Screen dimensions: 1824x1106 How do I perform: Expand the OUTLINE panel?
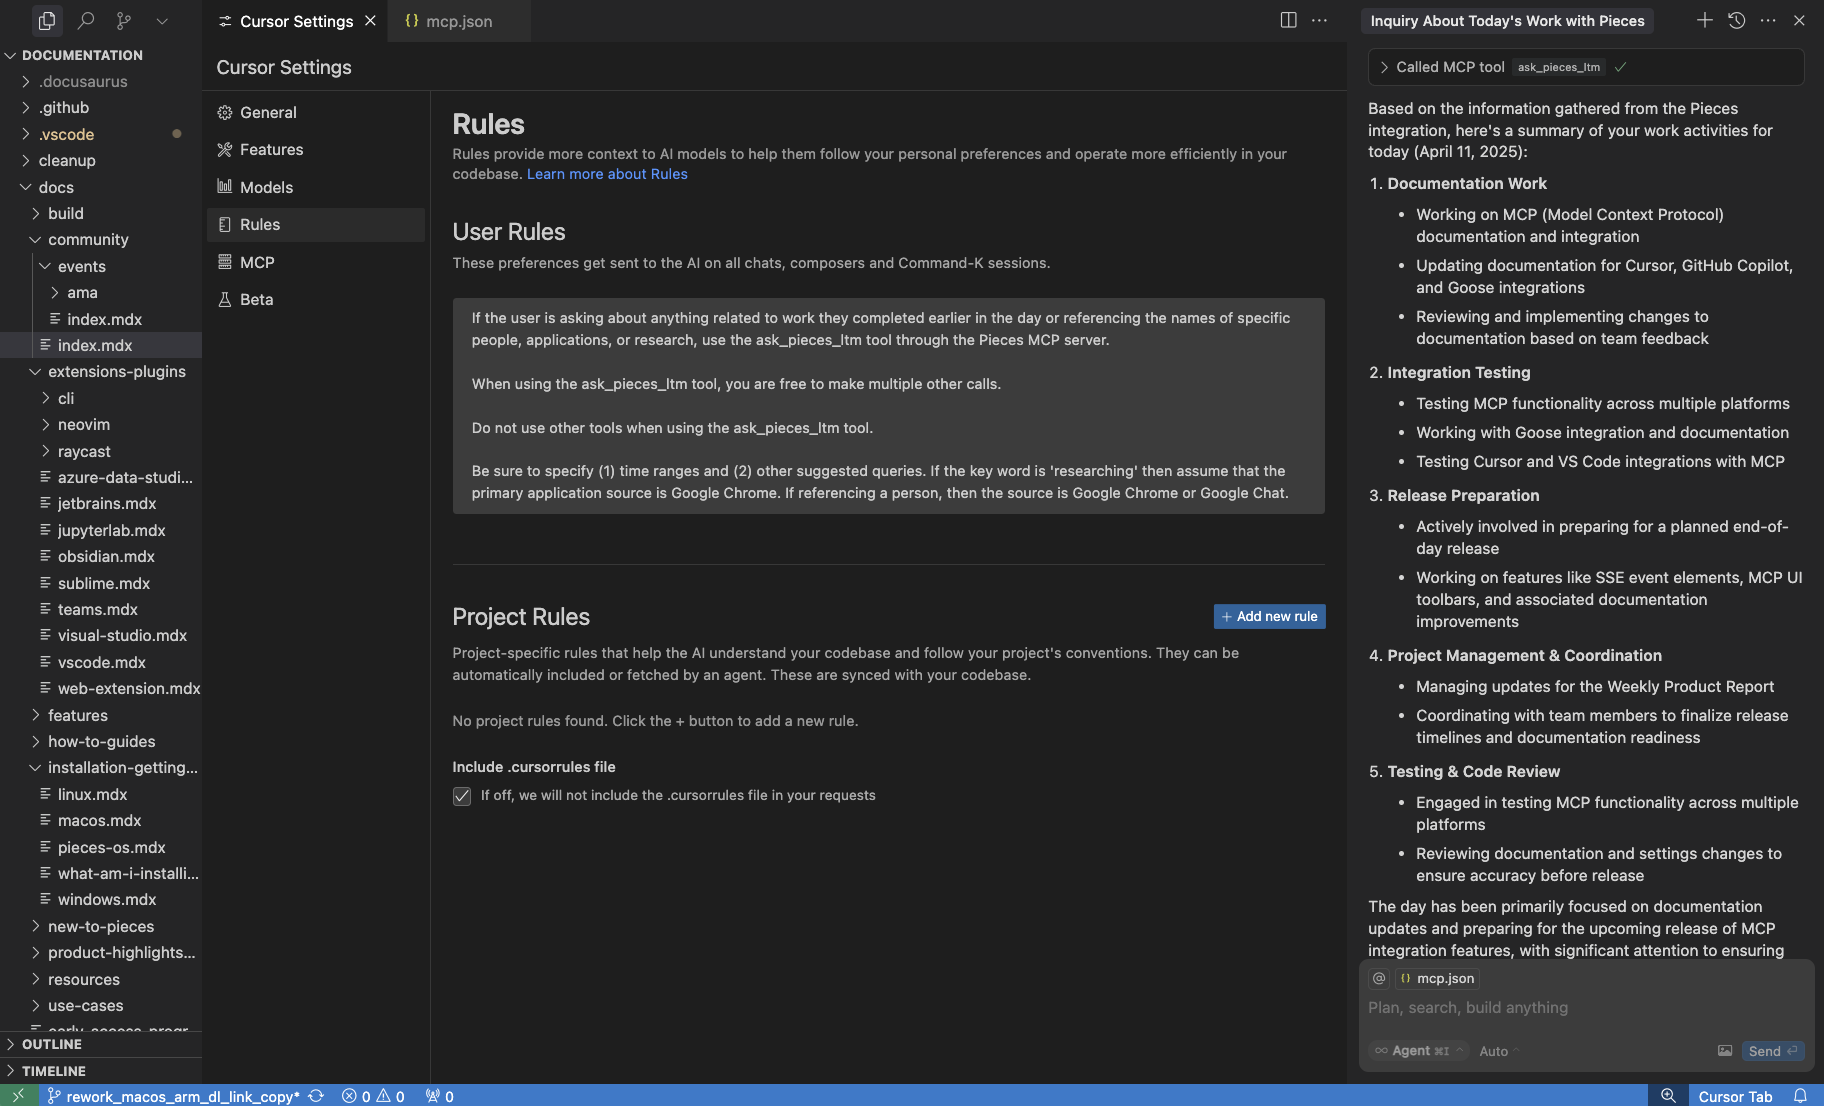pyautogui.click(x=101, y=1044)
